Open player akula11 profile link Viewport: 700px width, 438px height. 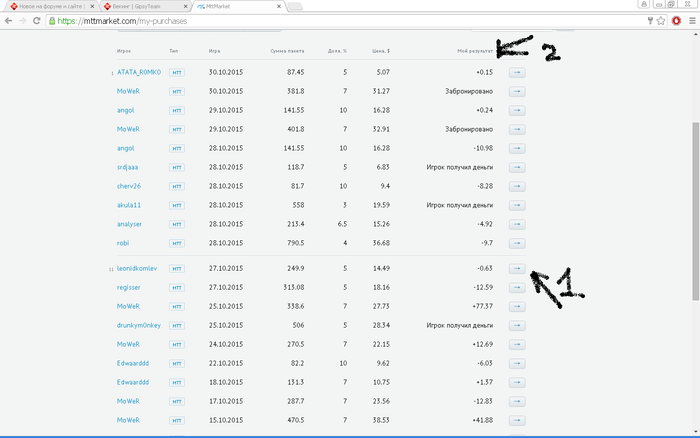(x=129, y=205)
